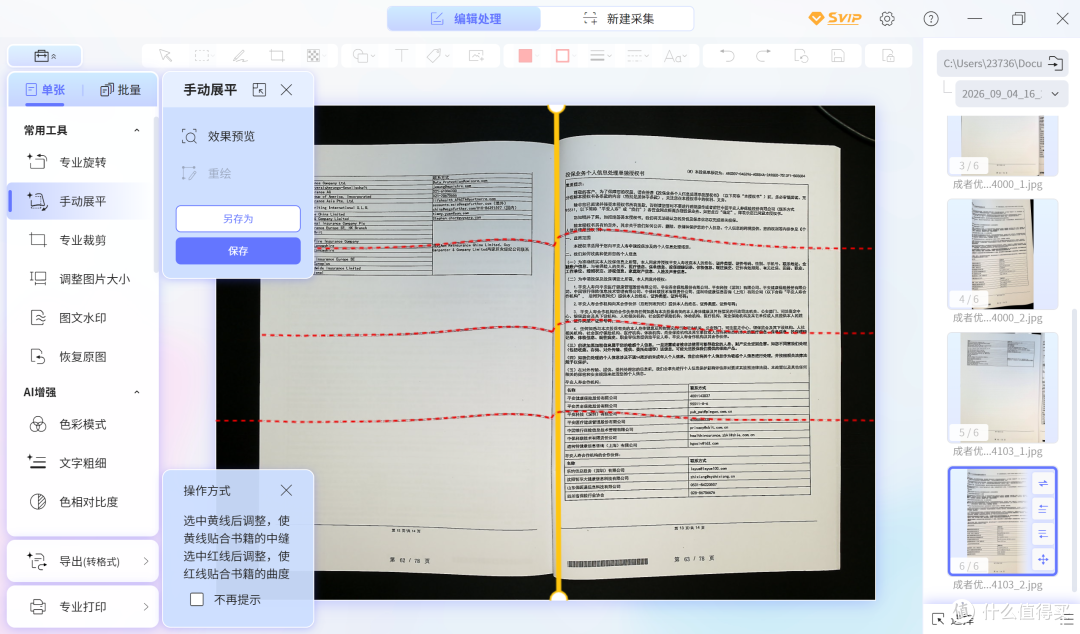Viewport: 1080px width, 634px height.
Task: Click the swap arrows icon on selected thumbnail
Action: [1043, 483]
